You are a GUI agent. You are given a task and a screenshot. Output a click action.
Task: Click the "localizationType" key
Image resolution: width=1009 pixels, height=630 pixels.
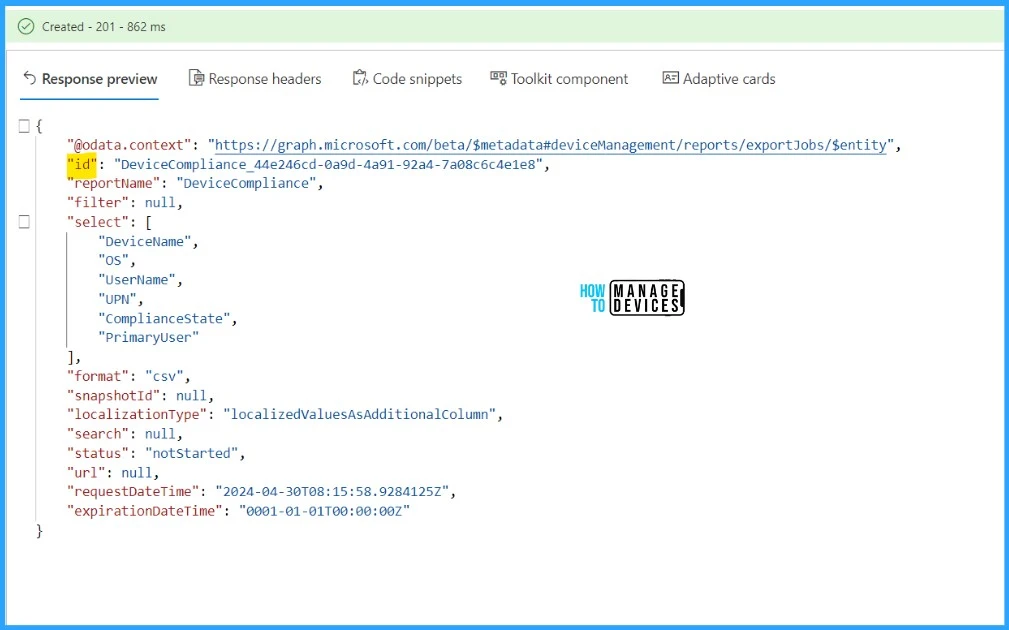137,414
